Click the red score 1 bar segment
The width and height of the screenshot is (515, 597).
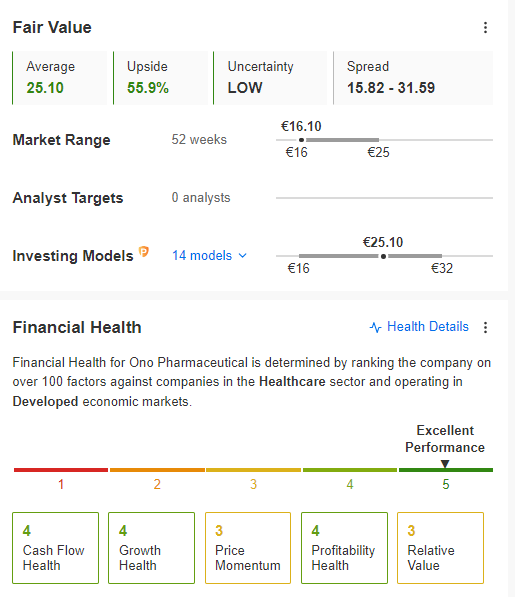(61, 470)
